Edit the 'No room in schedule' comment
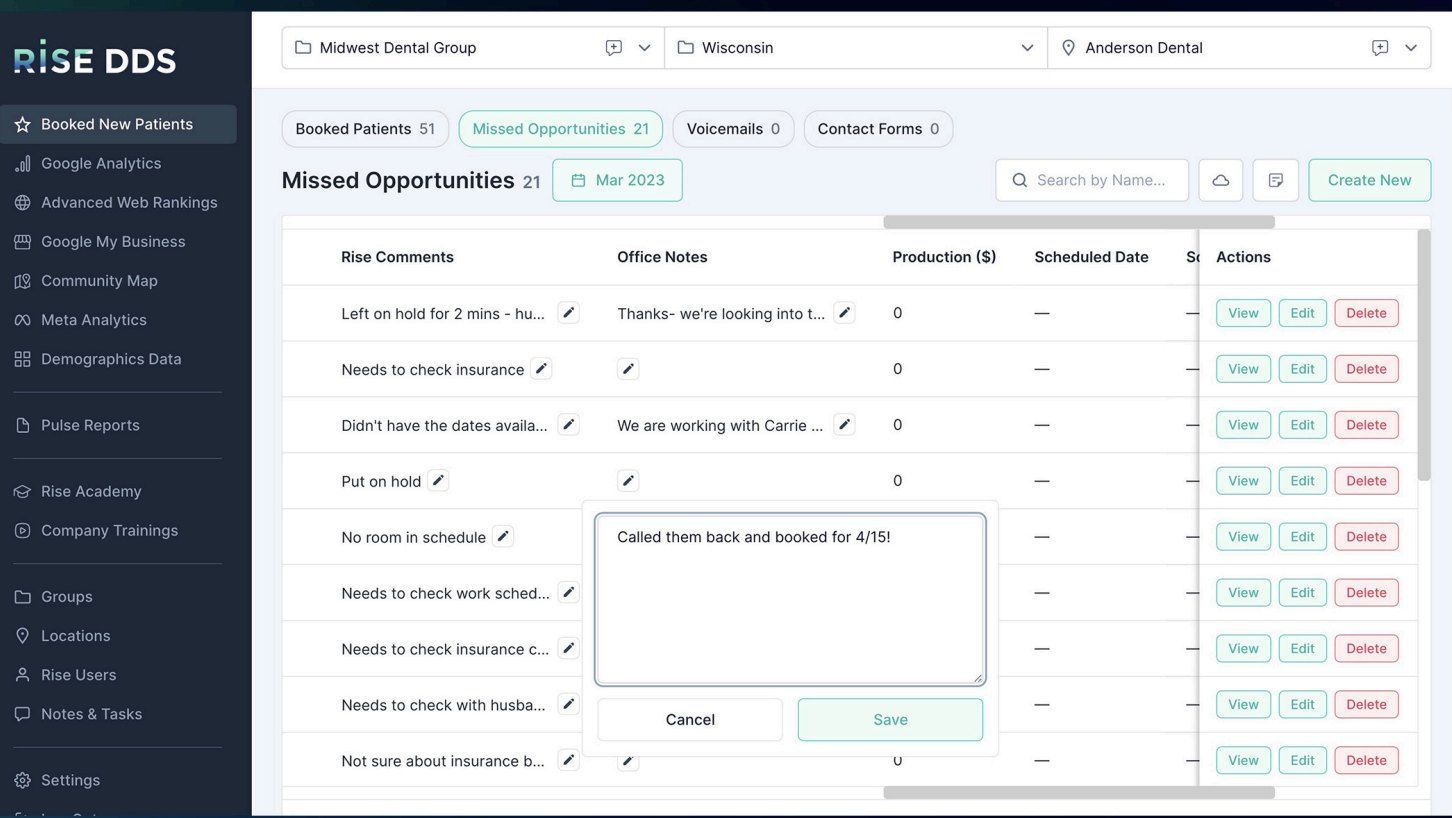 pyautogui.click(x=503, y=537)
